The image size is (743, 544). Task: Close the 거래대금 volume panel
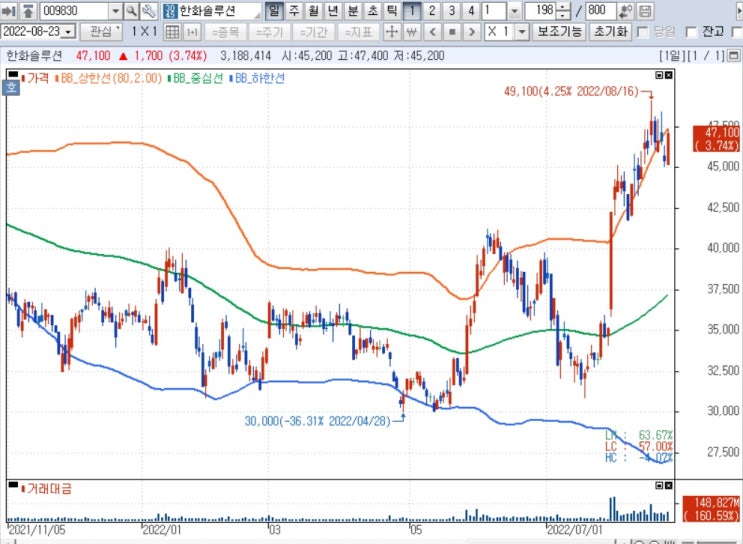(668, 486)
